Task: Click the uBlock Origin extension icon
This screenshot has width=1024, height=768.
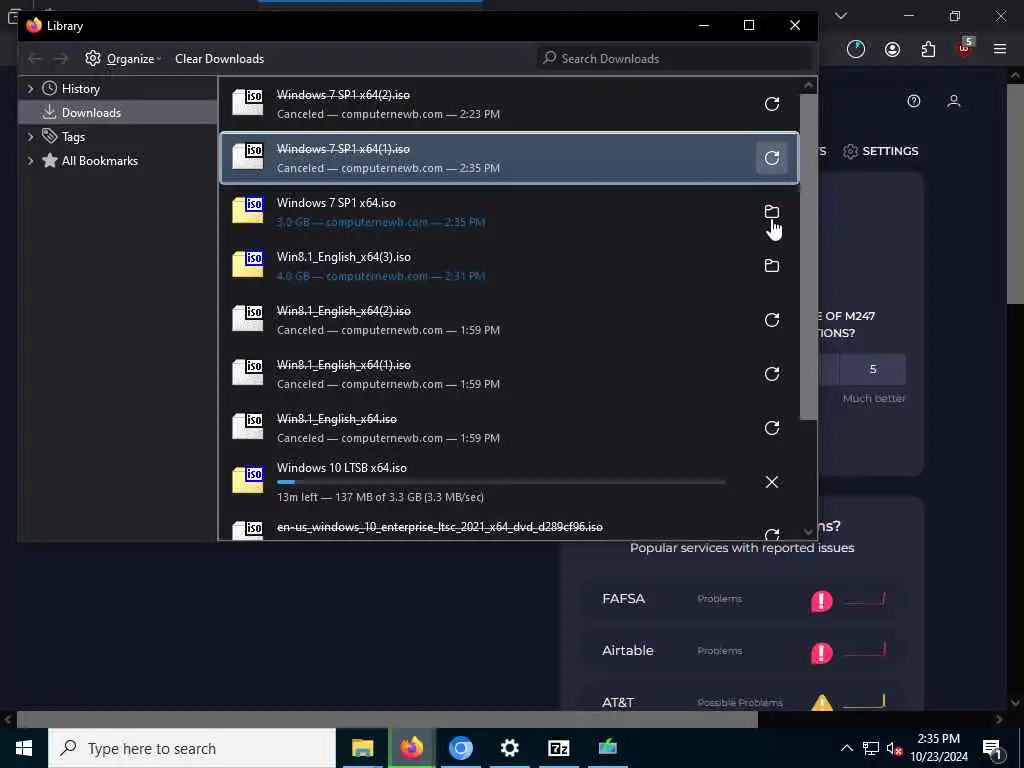Action: click(965, 48)
